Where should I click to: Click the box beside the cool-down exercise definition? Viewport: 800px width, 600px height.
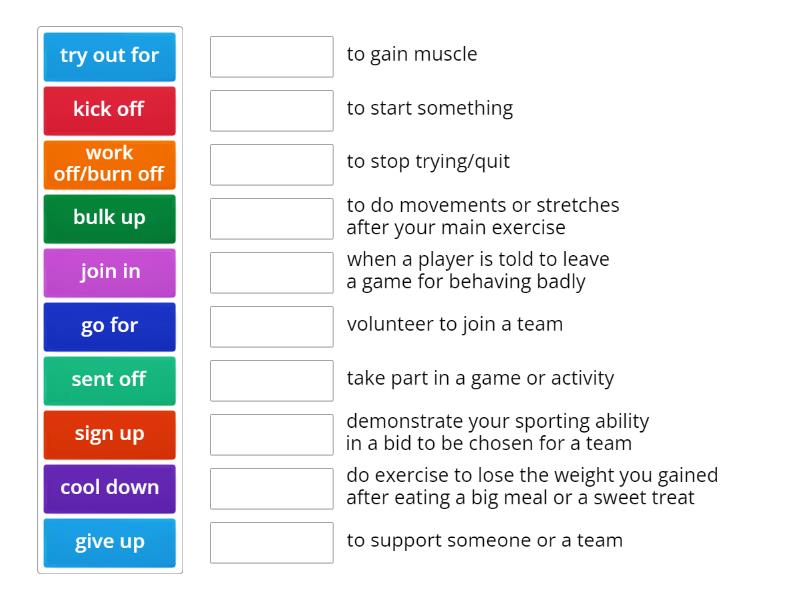pyautogui.click(x=271, y=218)
